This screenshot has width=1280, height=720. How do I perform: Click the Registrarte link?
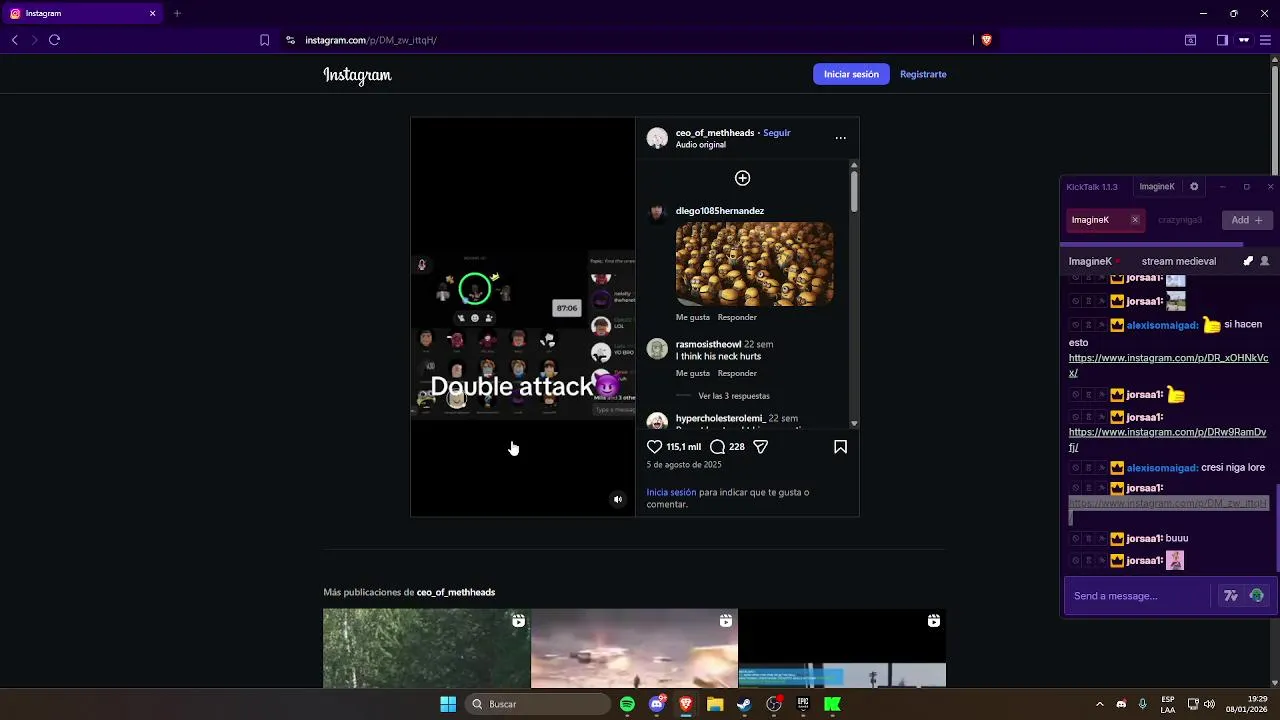click(x=923, y=74)
